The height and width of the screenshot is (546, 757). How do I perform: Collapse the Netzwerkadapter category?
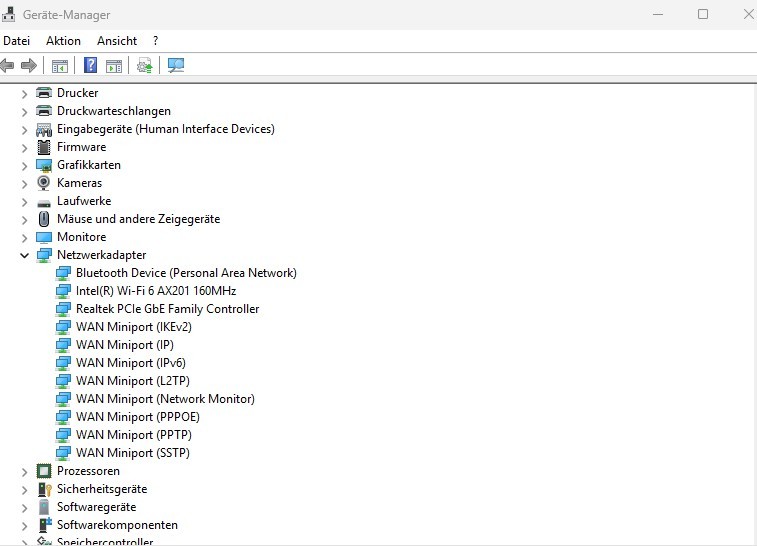[25, 255]
